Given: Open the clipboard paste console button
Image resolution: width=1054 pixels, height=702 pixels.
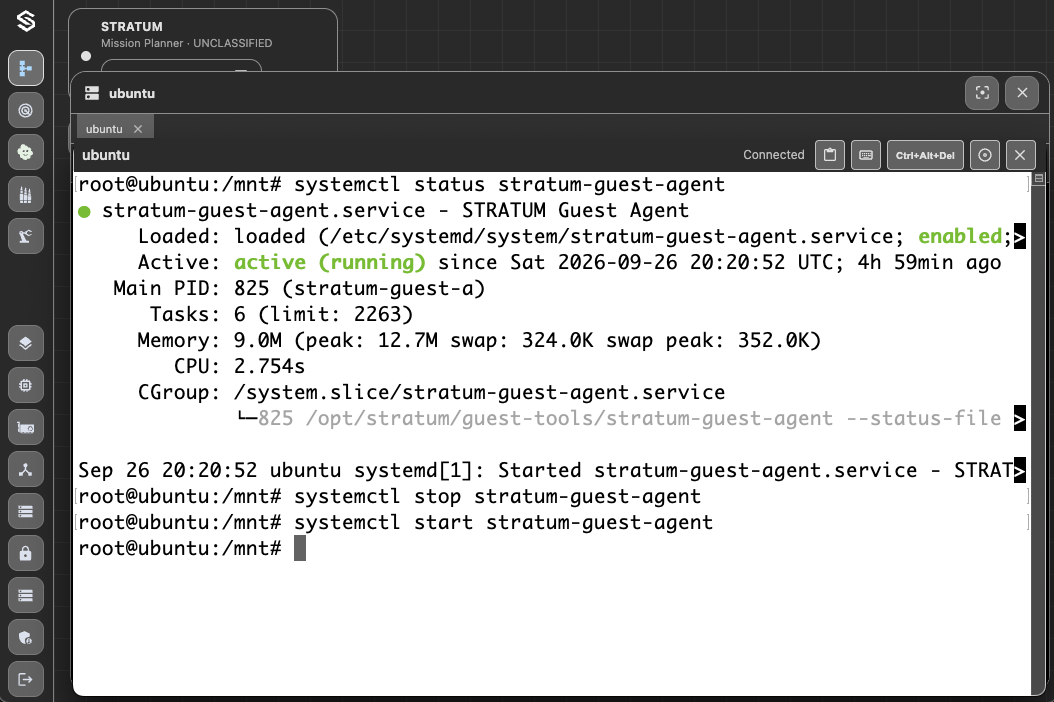Looking at the screenshot, I should (830, 155).
